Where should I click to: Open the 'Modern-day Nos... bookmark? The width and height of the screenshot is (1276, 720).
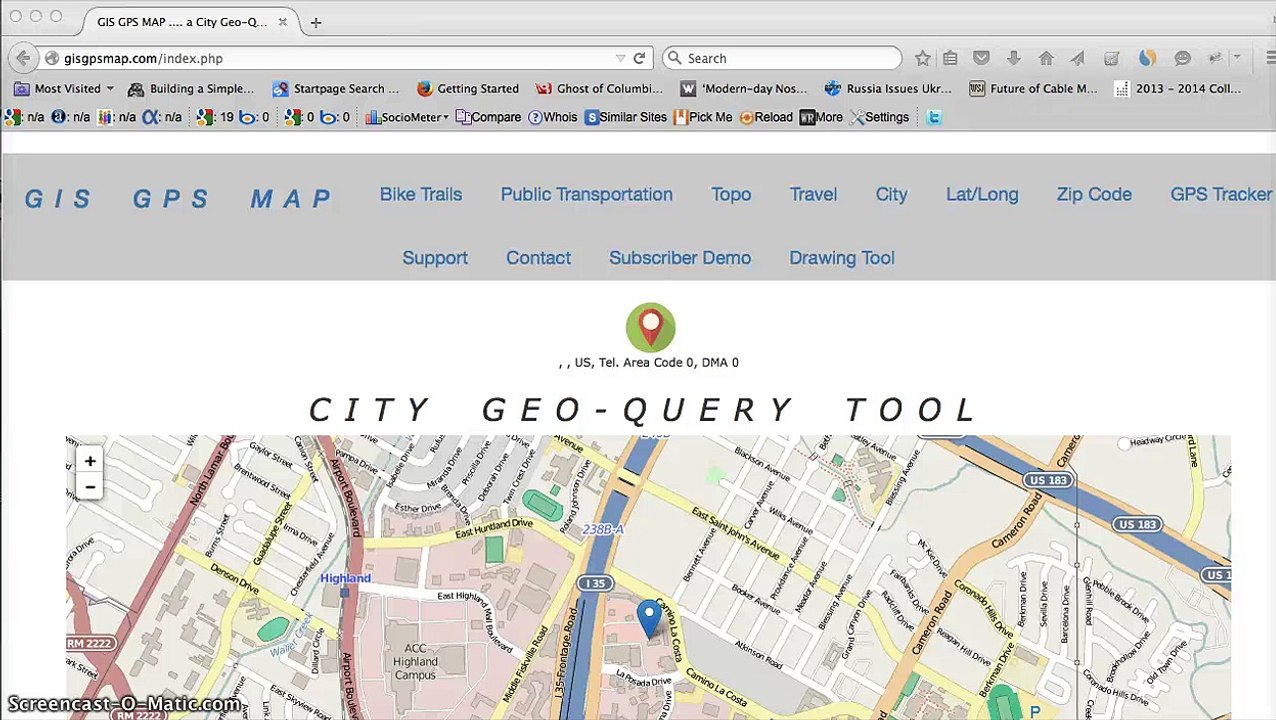[743, 88]
